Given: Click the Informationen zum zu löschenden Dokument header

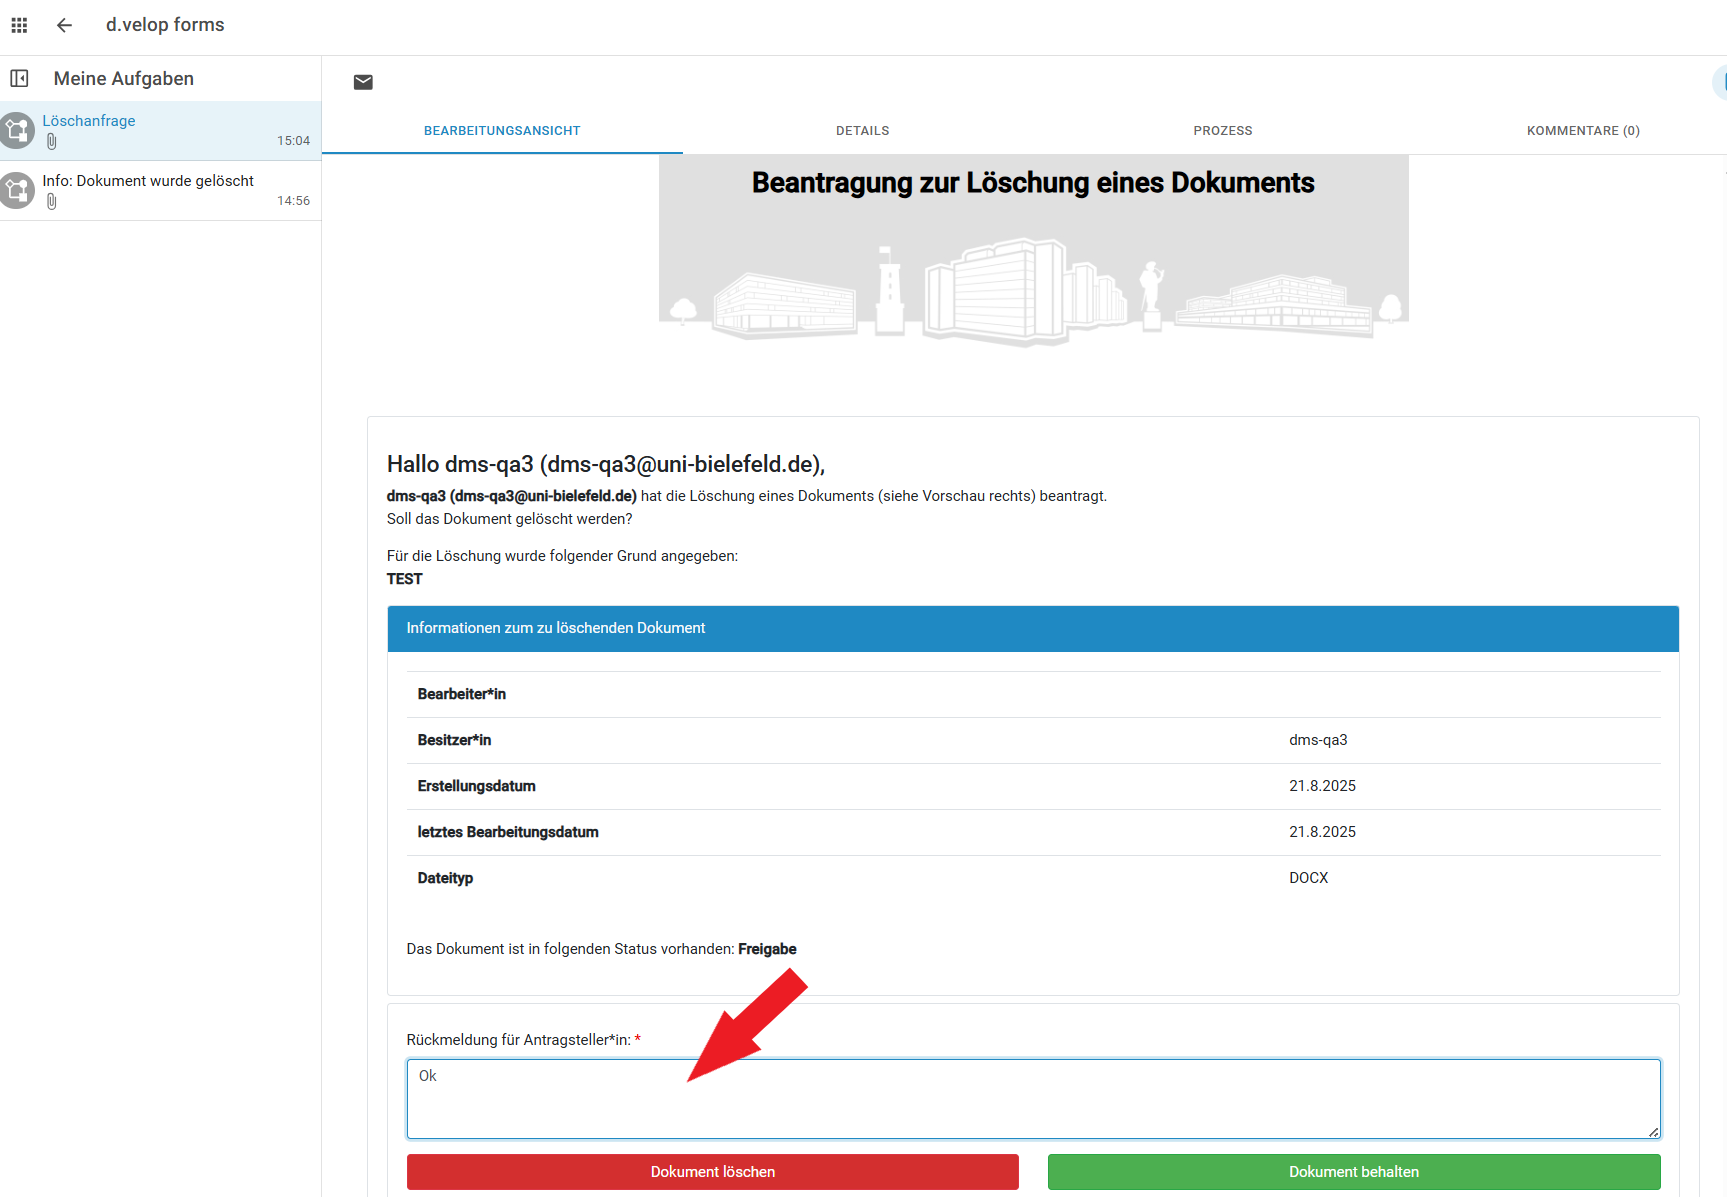Looking at the screenshot, I should click(1032, 628).
